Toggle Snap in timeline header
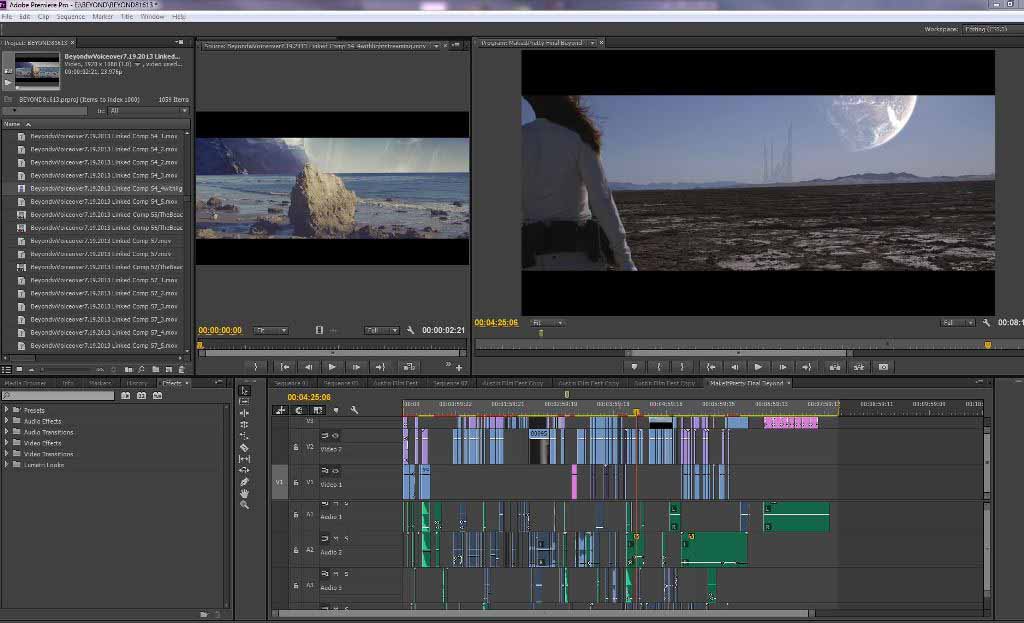This screenshot has height=623, width=1024. pos(299,410)
